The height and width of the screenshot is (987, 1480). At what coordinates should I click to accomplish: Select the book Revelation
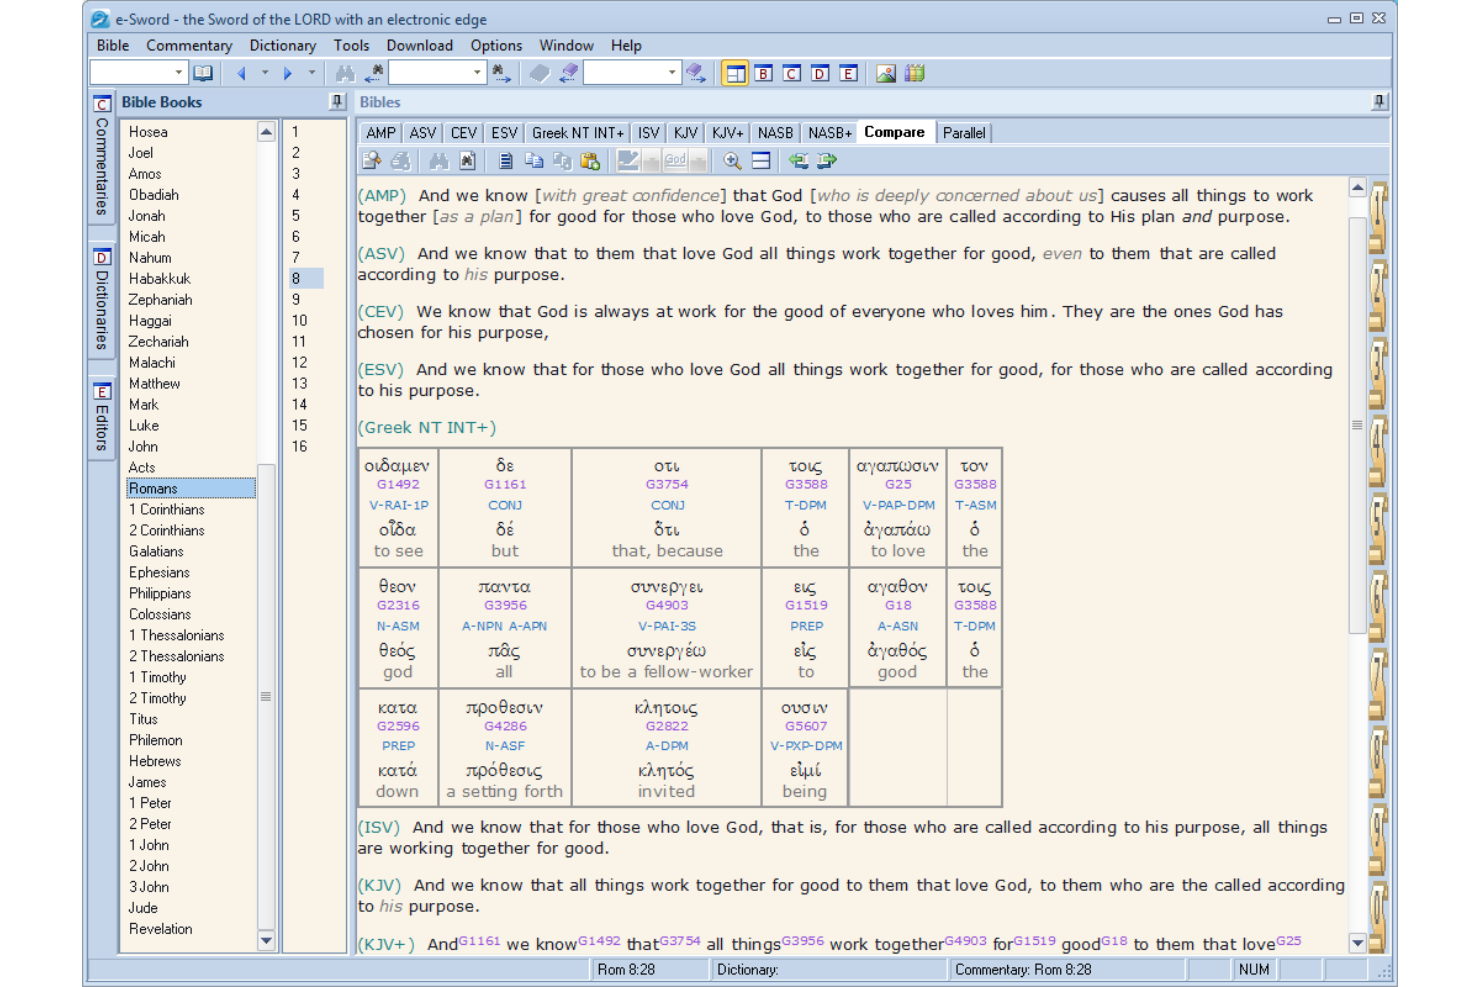click(x=160, y=929)
